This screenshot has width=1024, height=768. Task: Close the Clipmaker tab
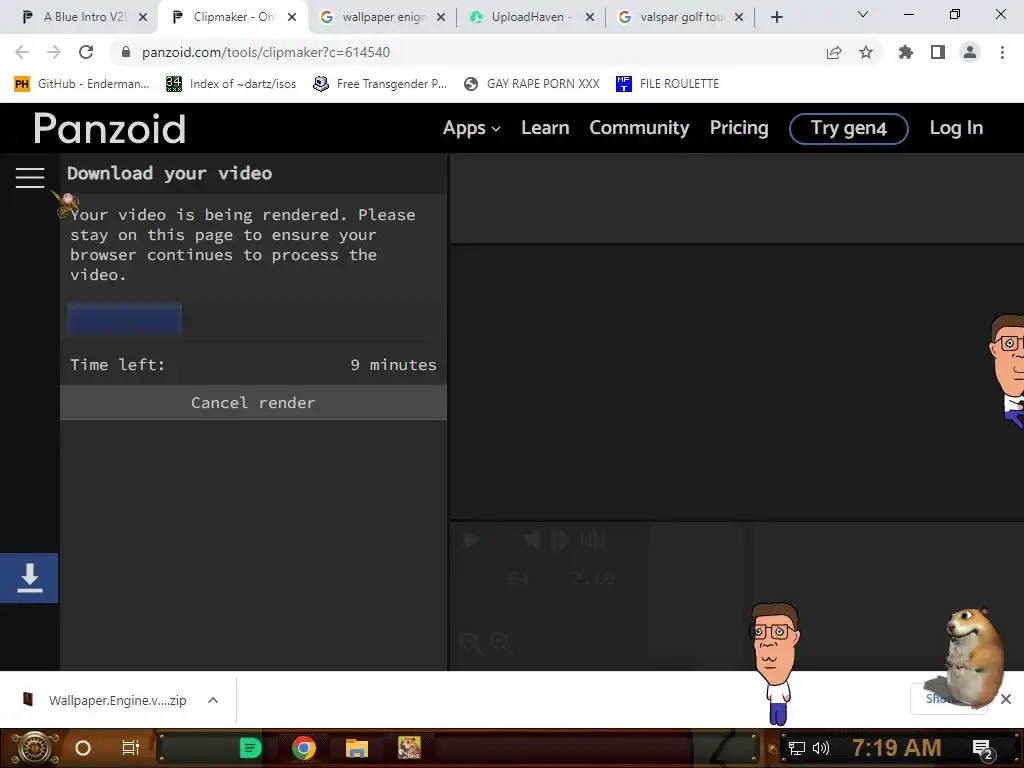[292, 17]
